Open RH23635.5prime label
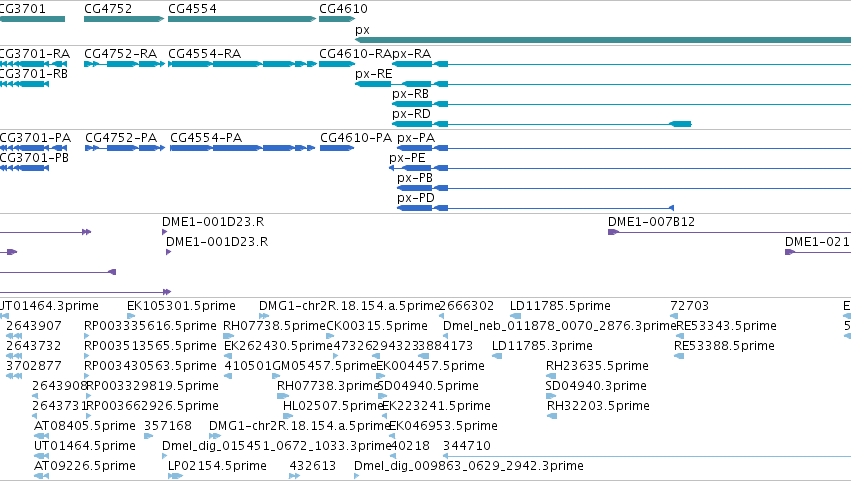This screenshot has width=851, height=481. tap(597, 366)
